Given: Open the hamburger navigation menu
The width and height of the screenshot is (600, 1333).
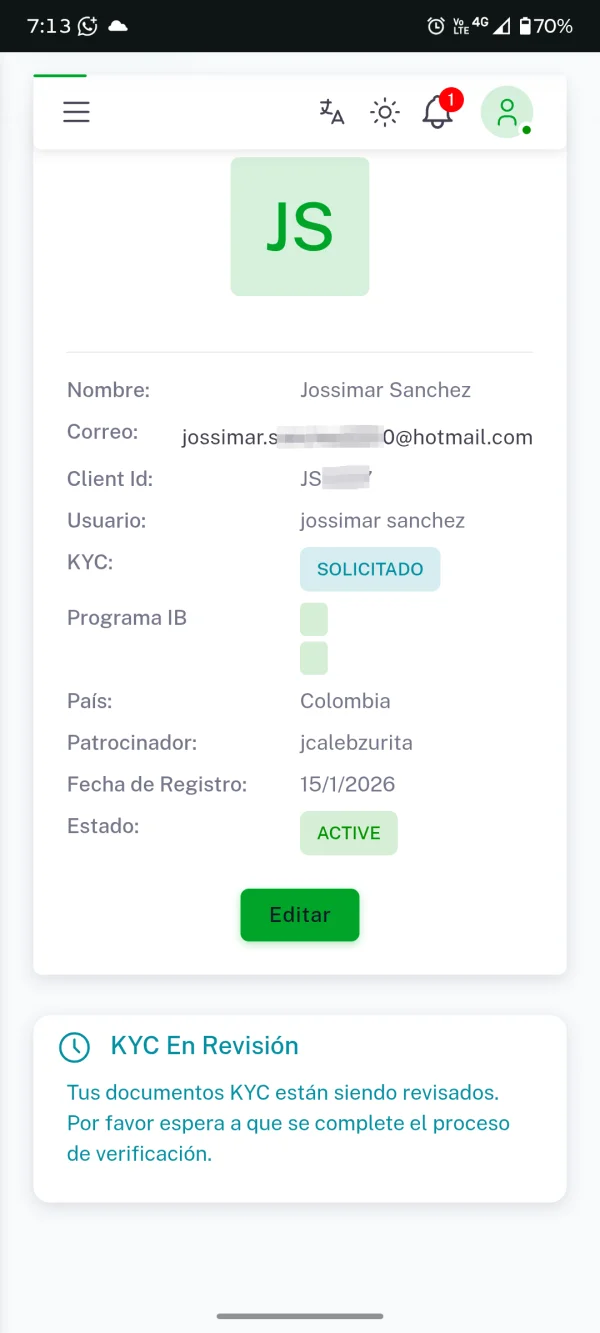Looking at the screenshot, I should (x=77, y=112).
